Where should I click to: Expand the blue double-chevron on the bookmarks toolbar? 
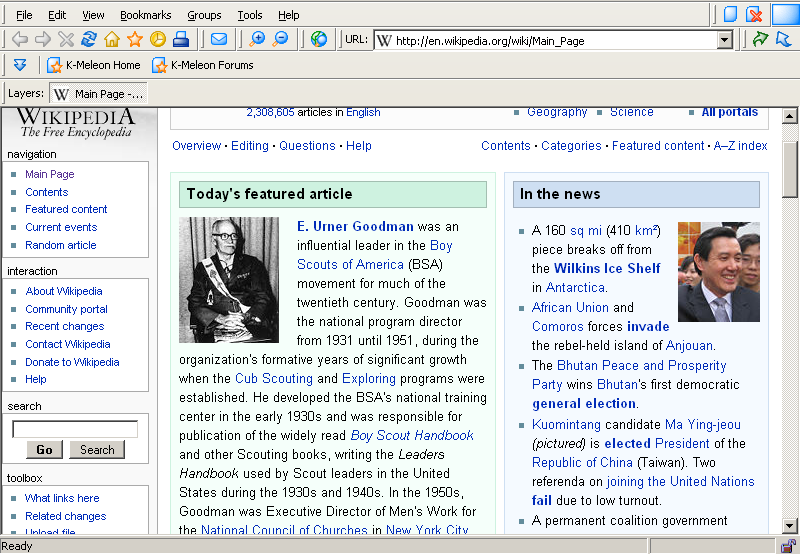(x=19, y=65)
